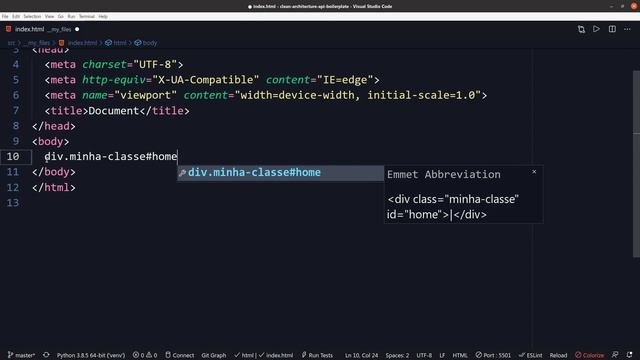Click the Port : 5501 live server item

[x=493, y=355]
